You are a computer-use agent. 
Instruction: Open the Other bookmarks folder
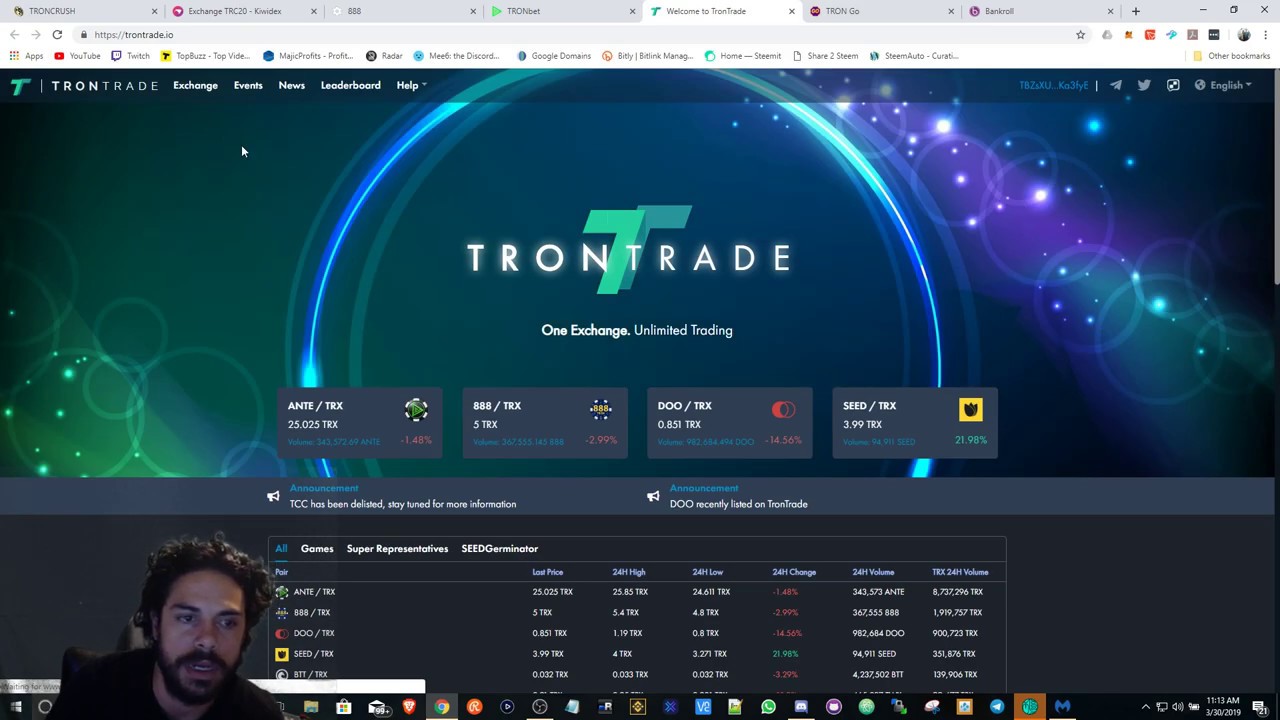[x=1232, y=56]
